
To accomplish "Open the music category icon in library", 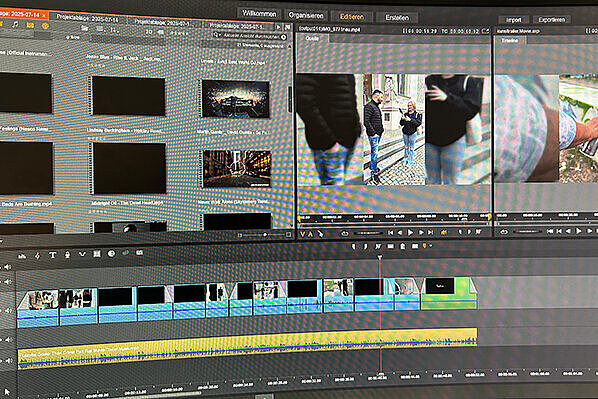I will click(x=15, y=24).
